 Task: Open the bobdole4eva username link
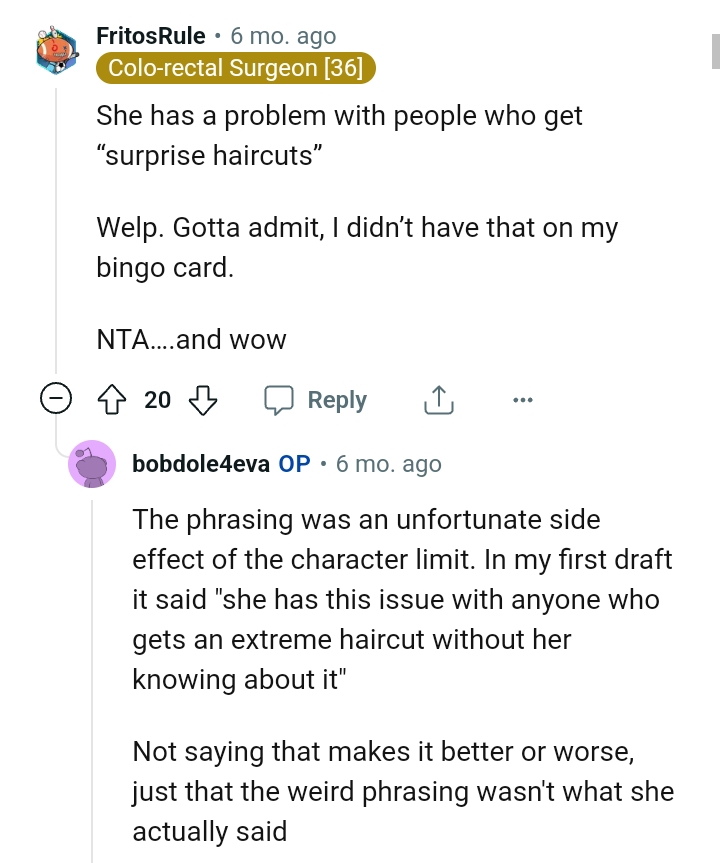(199, 464)
